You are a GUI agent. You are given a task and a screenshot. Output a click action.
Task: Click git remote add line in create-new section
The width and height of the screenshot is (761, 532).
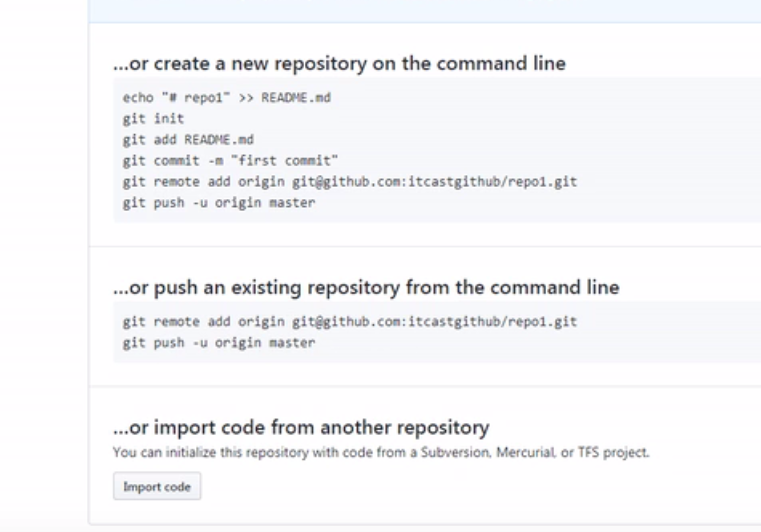click(x=349, y=181)
